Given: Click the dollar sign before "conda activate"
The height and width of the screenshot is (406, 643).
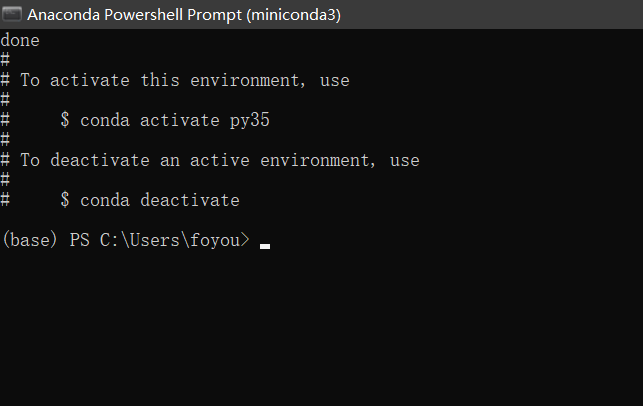Looking at the screenshot, I should click(x=65, y=120).
